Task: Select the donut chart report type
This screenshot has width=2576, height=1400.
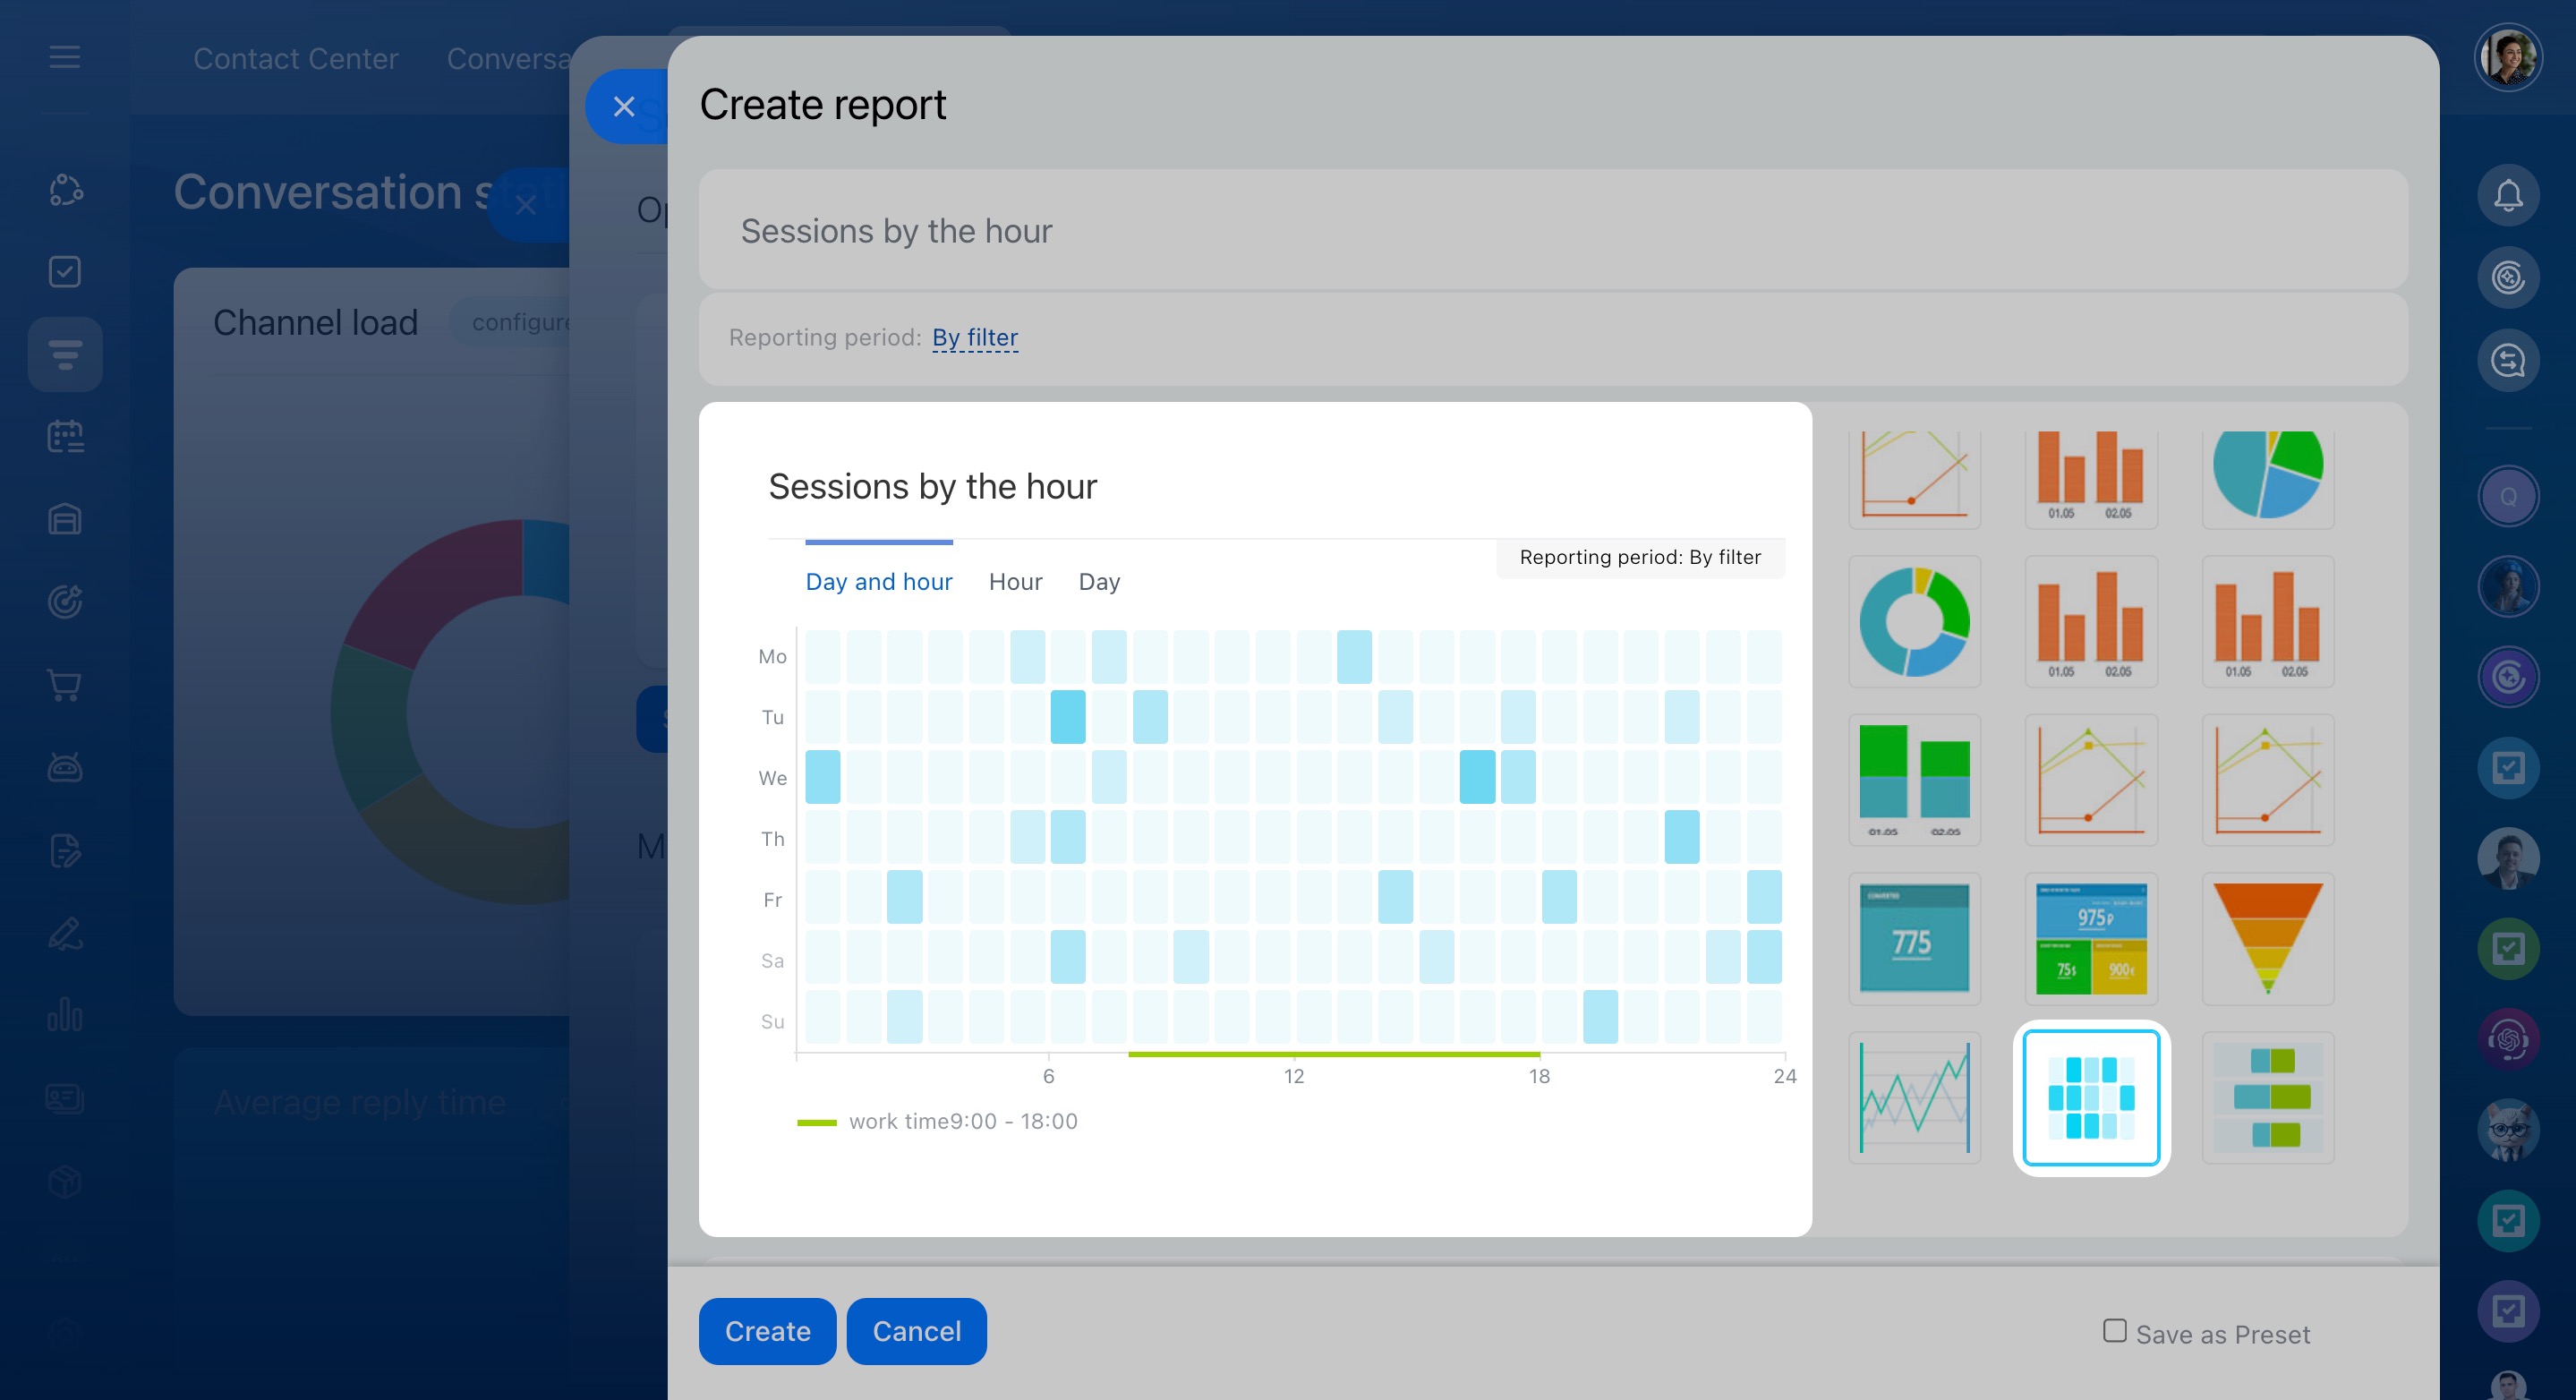Action: click(x=1914, y=622)
